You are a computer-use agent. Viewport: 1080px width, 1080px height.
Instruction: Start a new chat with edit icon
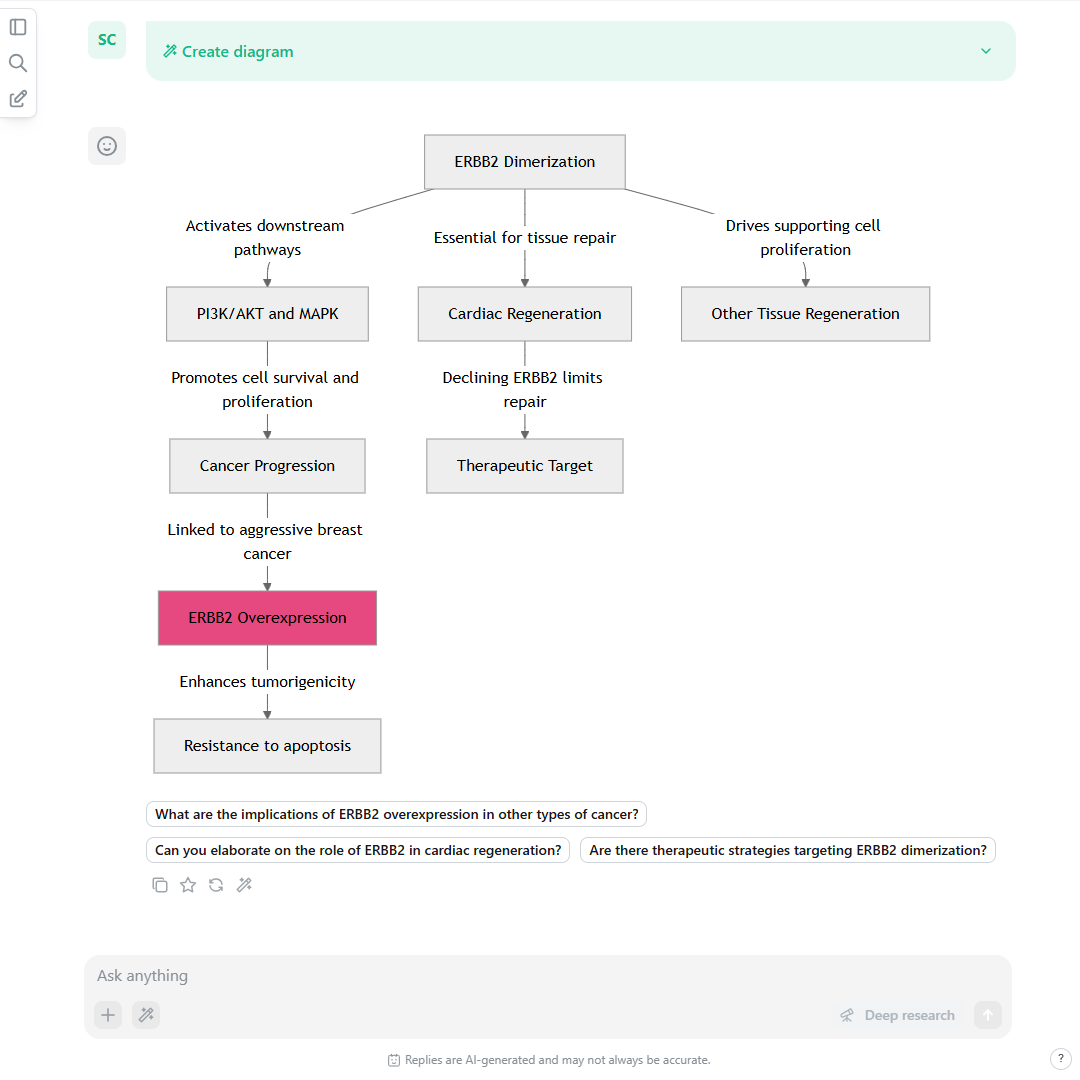pyautogui.click(x=18, y=98)
